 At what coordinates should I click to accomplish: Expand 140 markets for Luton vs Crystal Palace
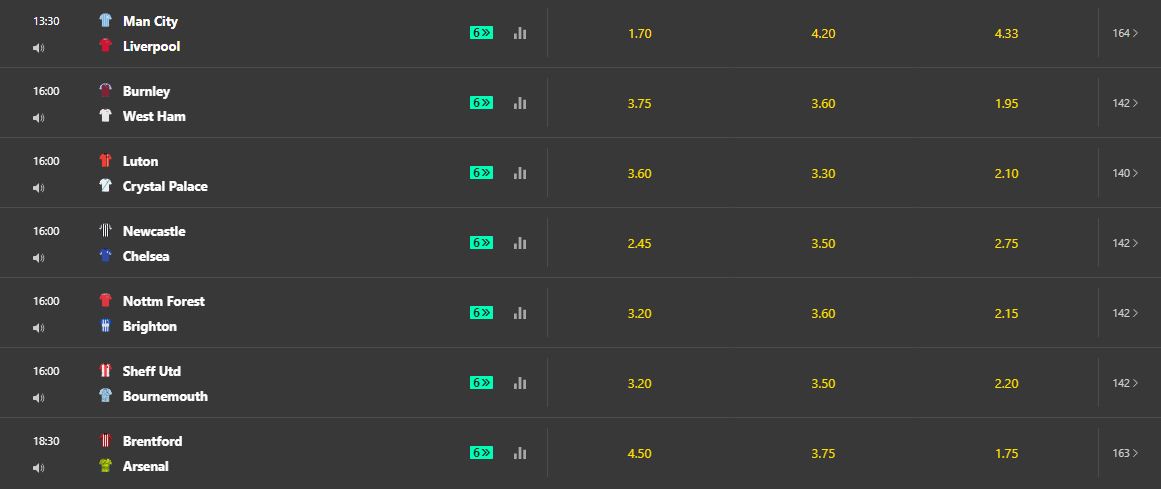click(1126, 173)
